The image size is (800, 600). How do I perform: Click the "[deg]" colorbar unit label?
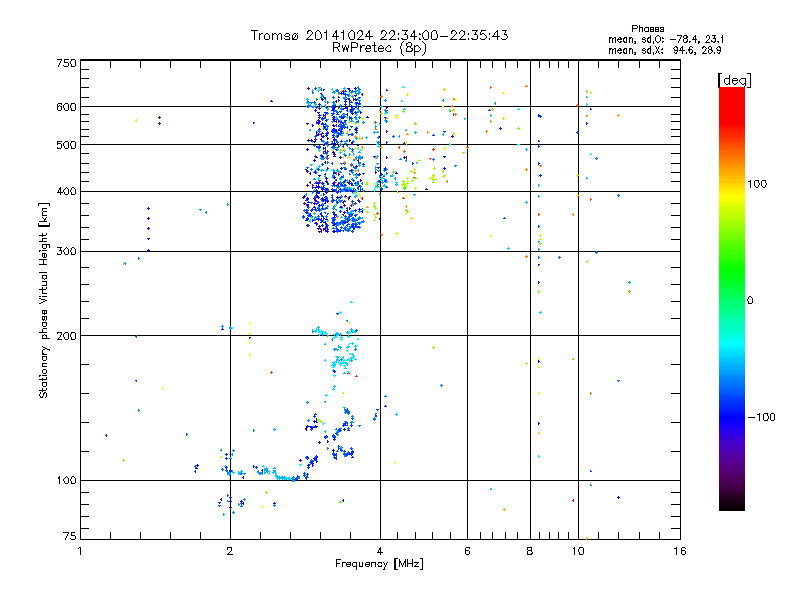click(734, 80)
